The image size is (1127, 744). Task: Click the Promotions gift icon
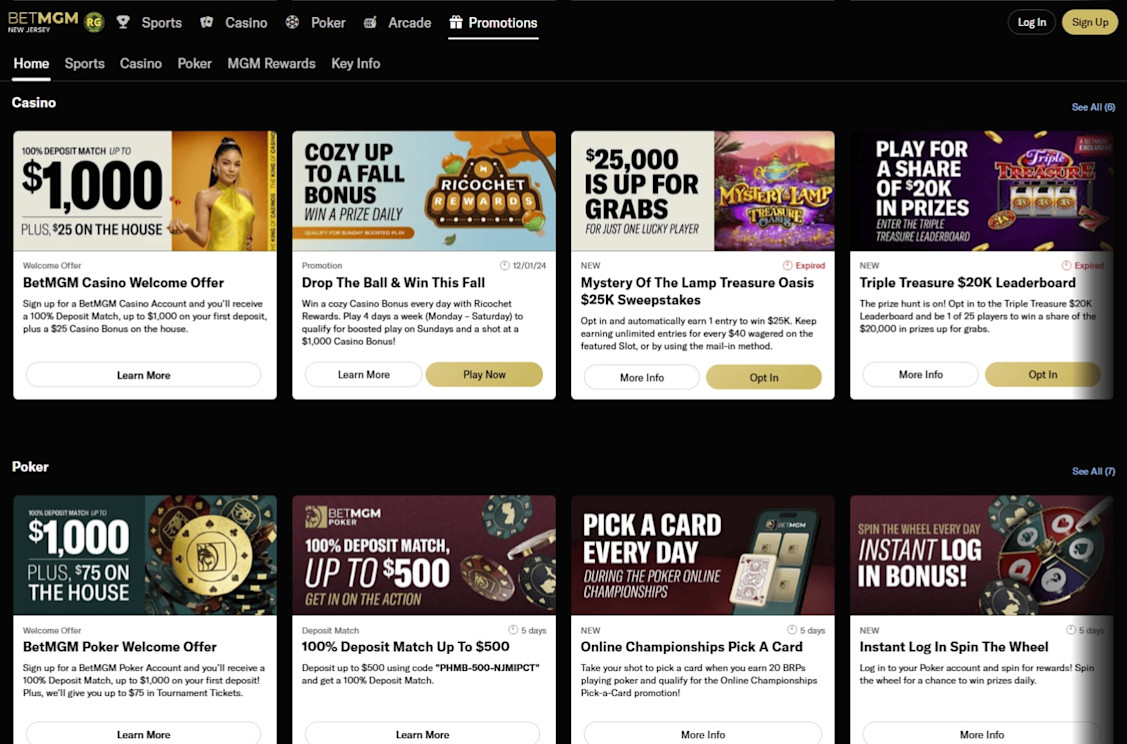pyautogui.click(x=456, y=22)
